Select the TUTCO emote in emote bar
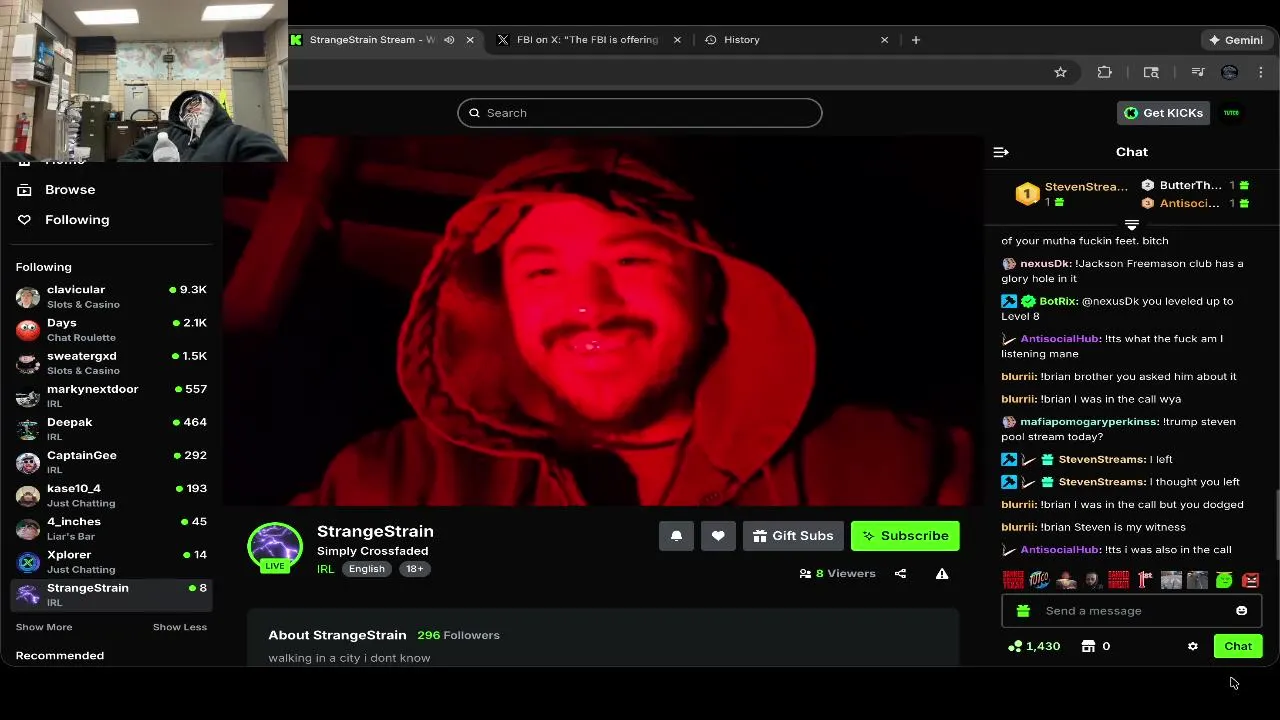Image resolution: width=1280 pixels, height=720 pixels. coord(1040,580)
